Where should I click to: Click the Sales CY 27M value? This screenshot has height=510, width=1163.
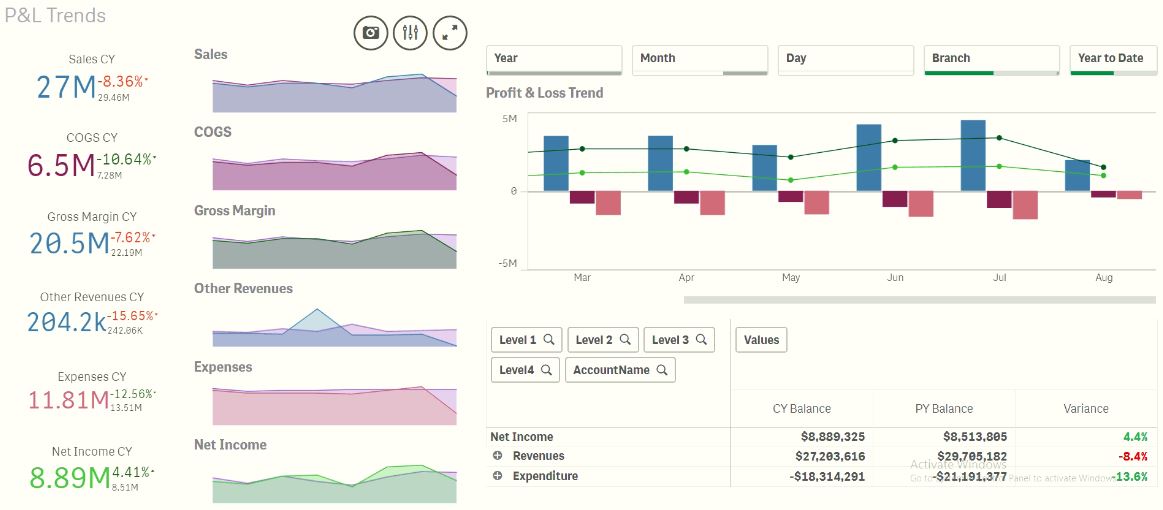click(x=66, y=88)
